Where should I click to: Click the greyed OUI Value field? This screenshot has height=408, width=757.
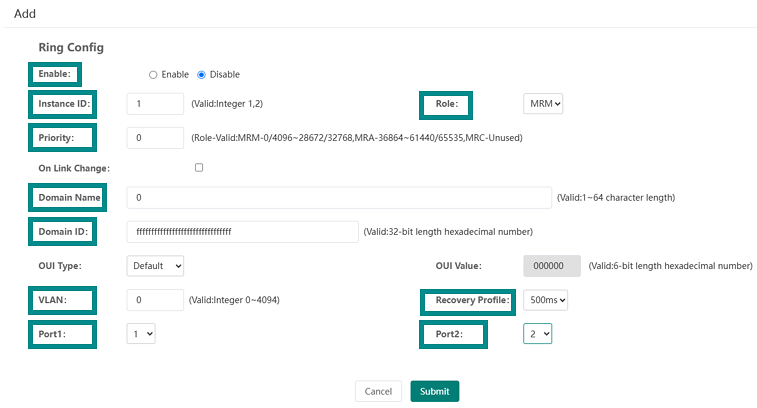(x=552, y=266)
